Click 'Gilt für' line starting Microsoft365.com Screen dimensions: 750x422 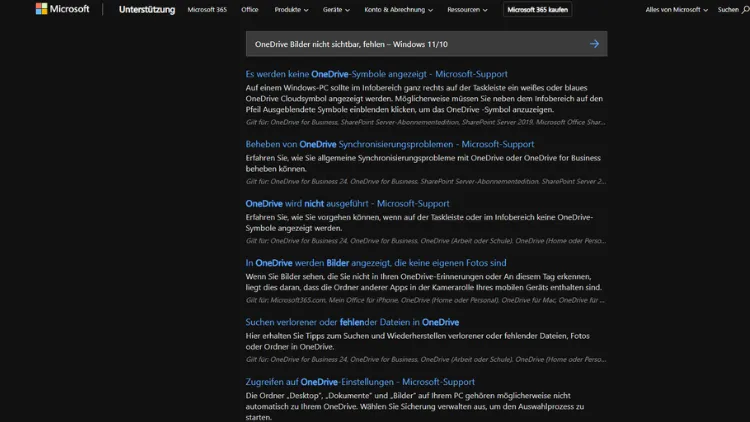click(x=425, y=300)
